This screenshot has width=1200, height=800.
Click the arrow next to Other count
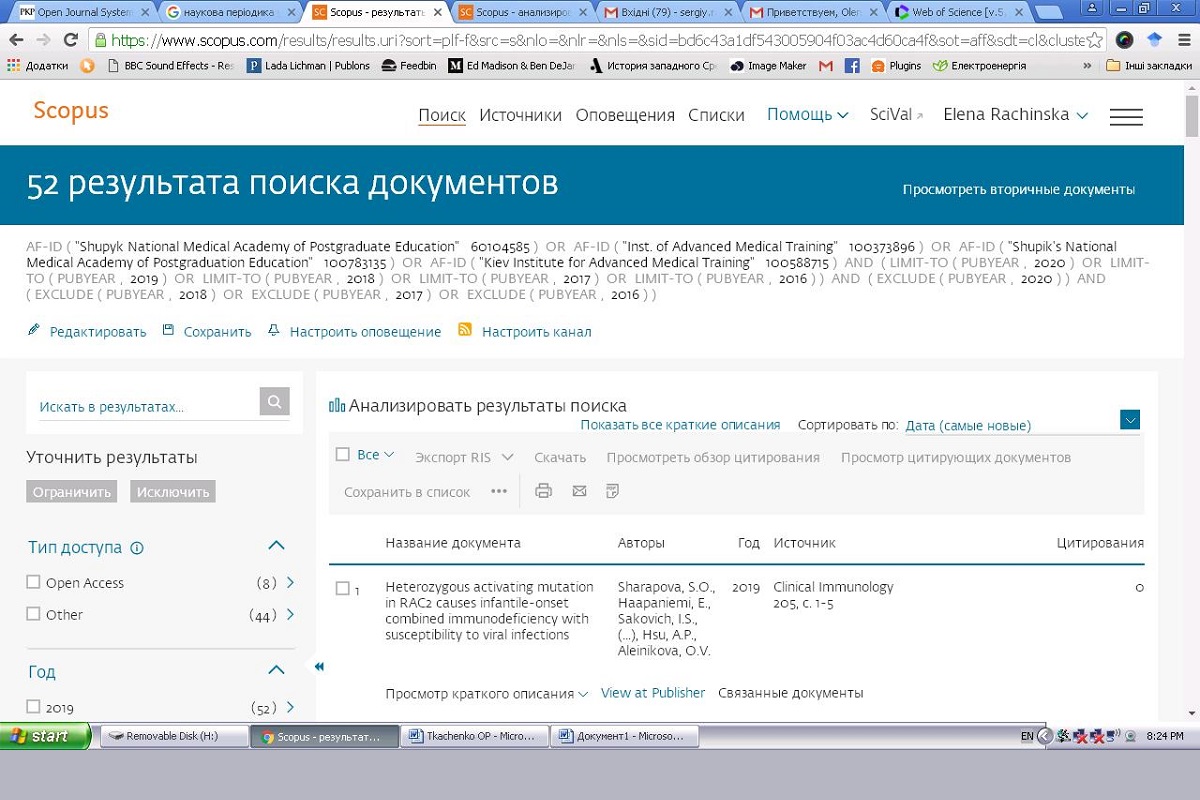click(290, 614)
